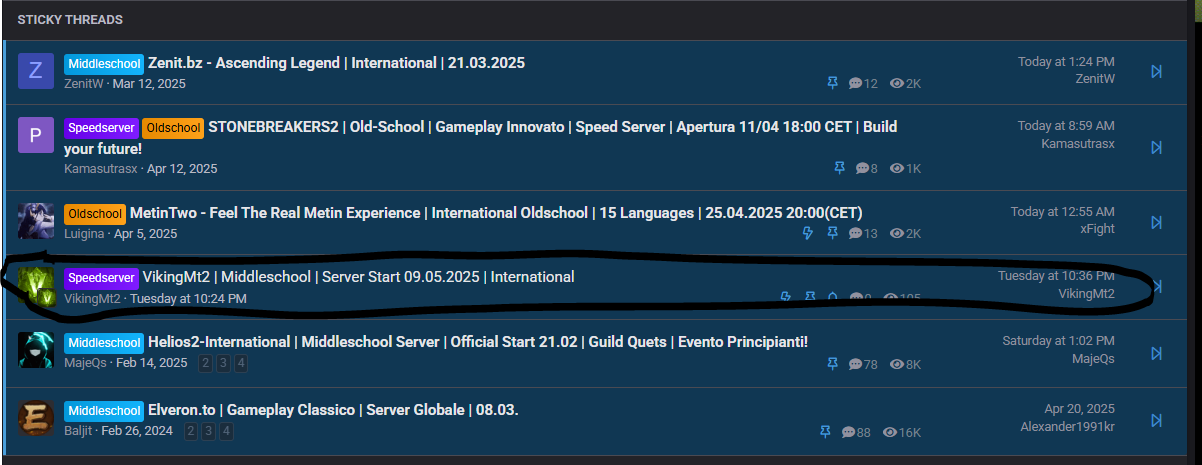
Task: Filter by orange Oldschool tag on MetinTwo
Action: pos(95,214)
